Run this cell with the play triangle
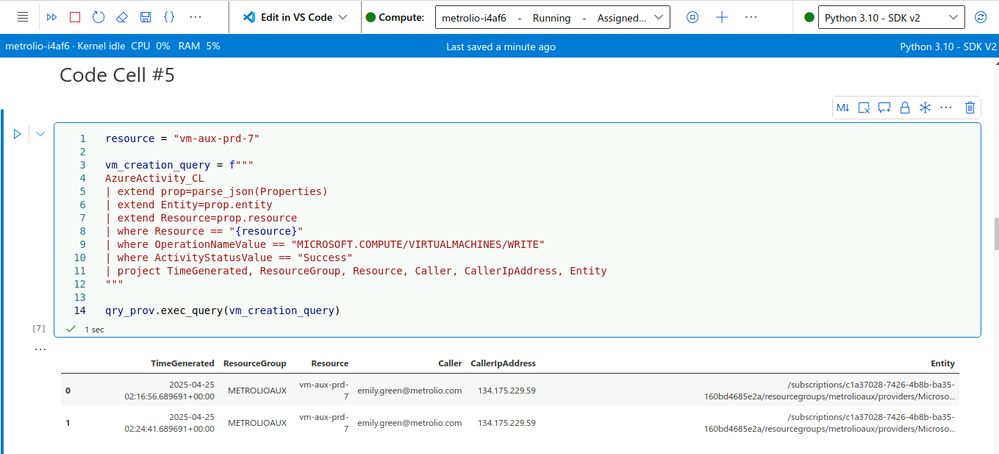This screenshot has width=999, height=454. coord(17,134)
